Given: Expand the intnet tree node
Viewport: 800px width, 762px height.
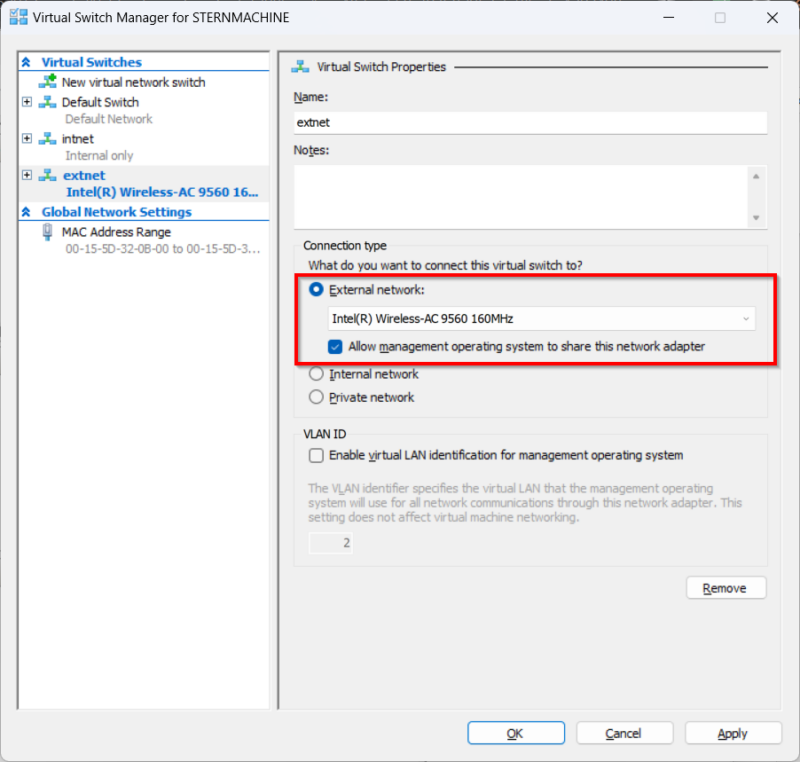Looking at the screenshot, I should click(x=27, y=139).
